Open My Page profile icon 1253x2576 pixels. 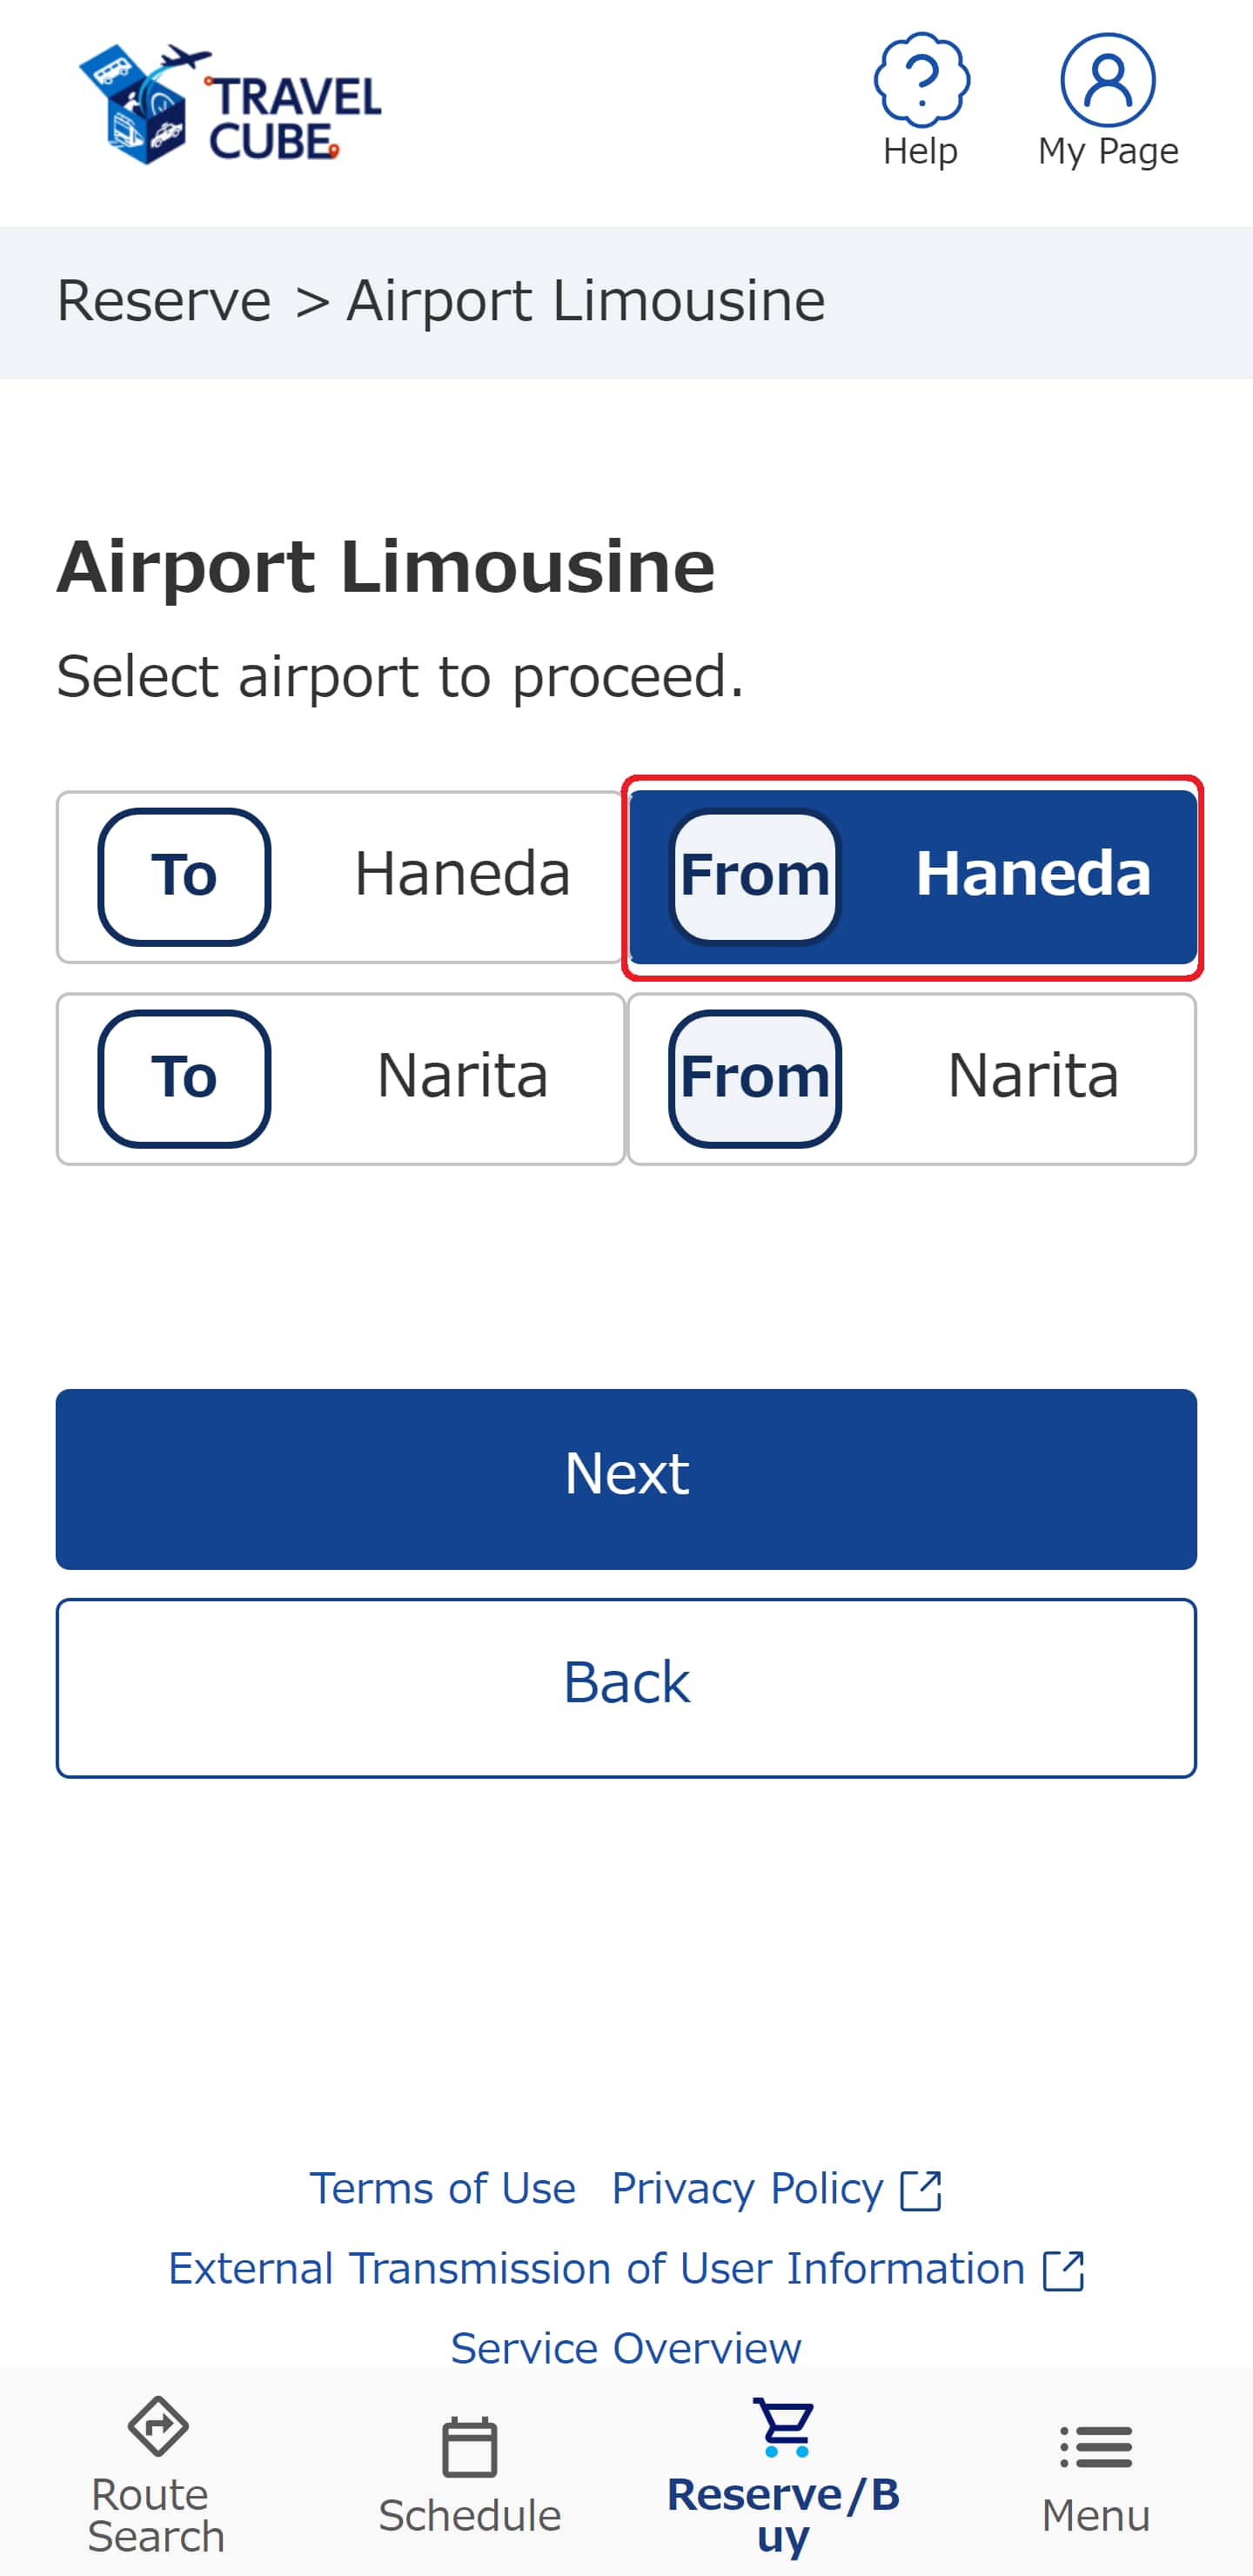[1107, 80]
